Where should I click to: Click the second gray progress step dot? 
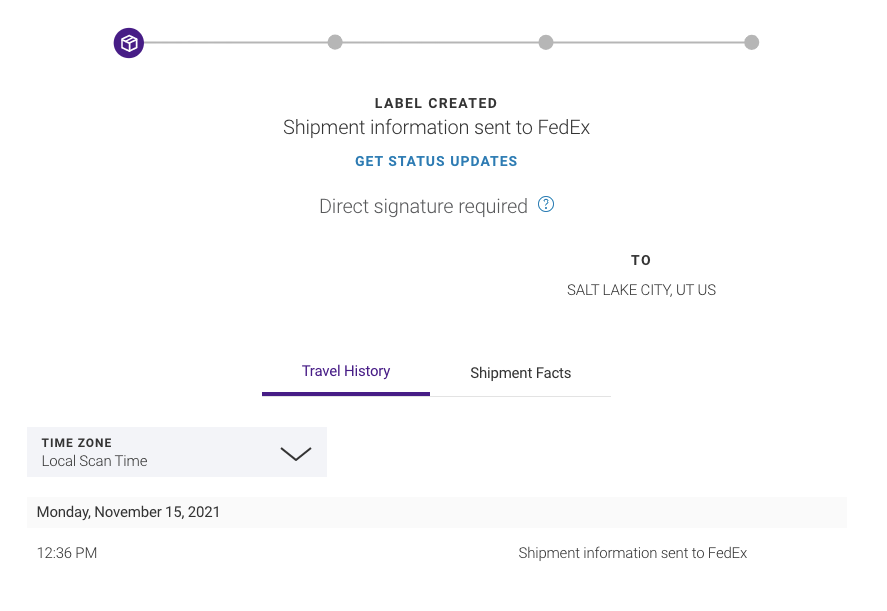pyautogui.click(x=335, y=42)
